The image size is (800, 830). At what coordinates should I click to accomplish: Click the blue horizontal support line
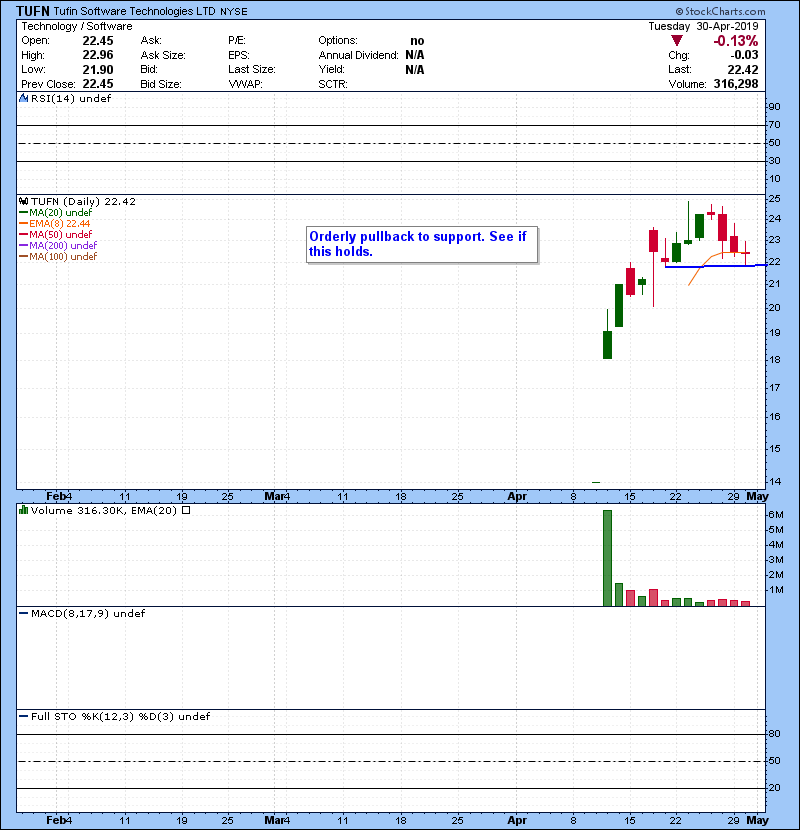click(712, 266)
